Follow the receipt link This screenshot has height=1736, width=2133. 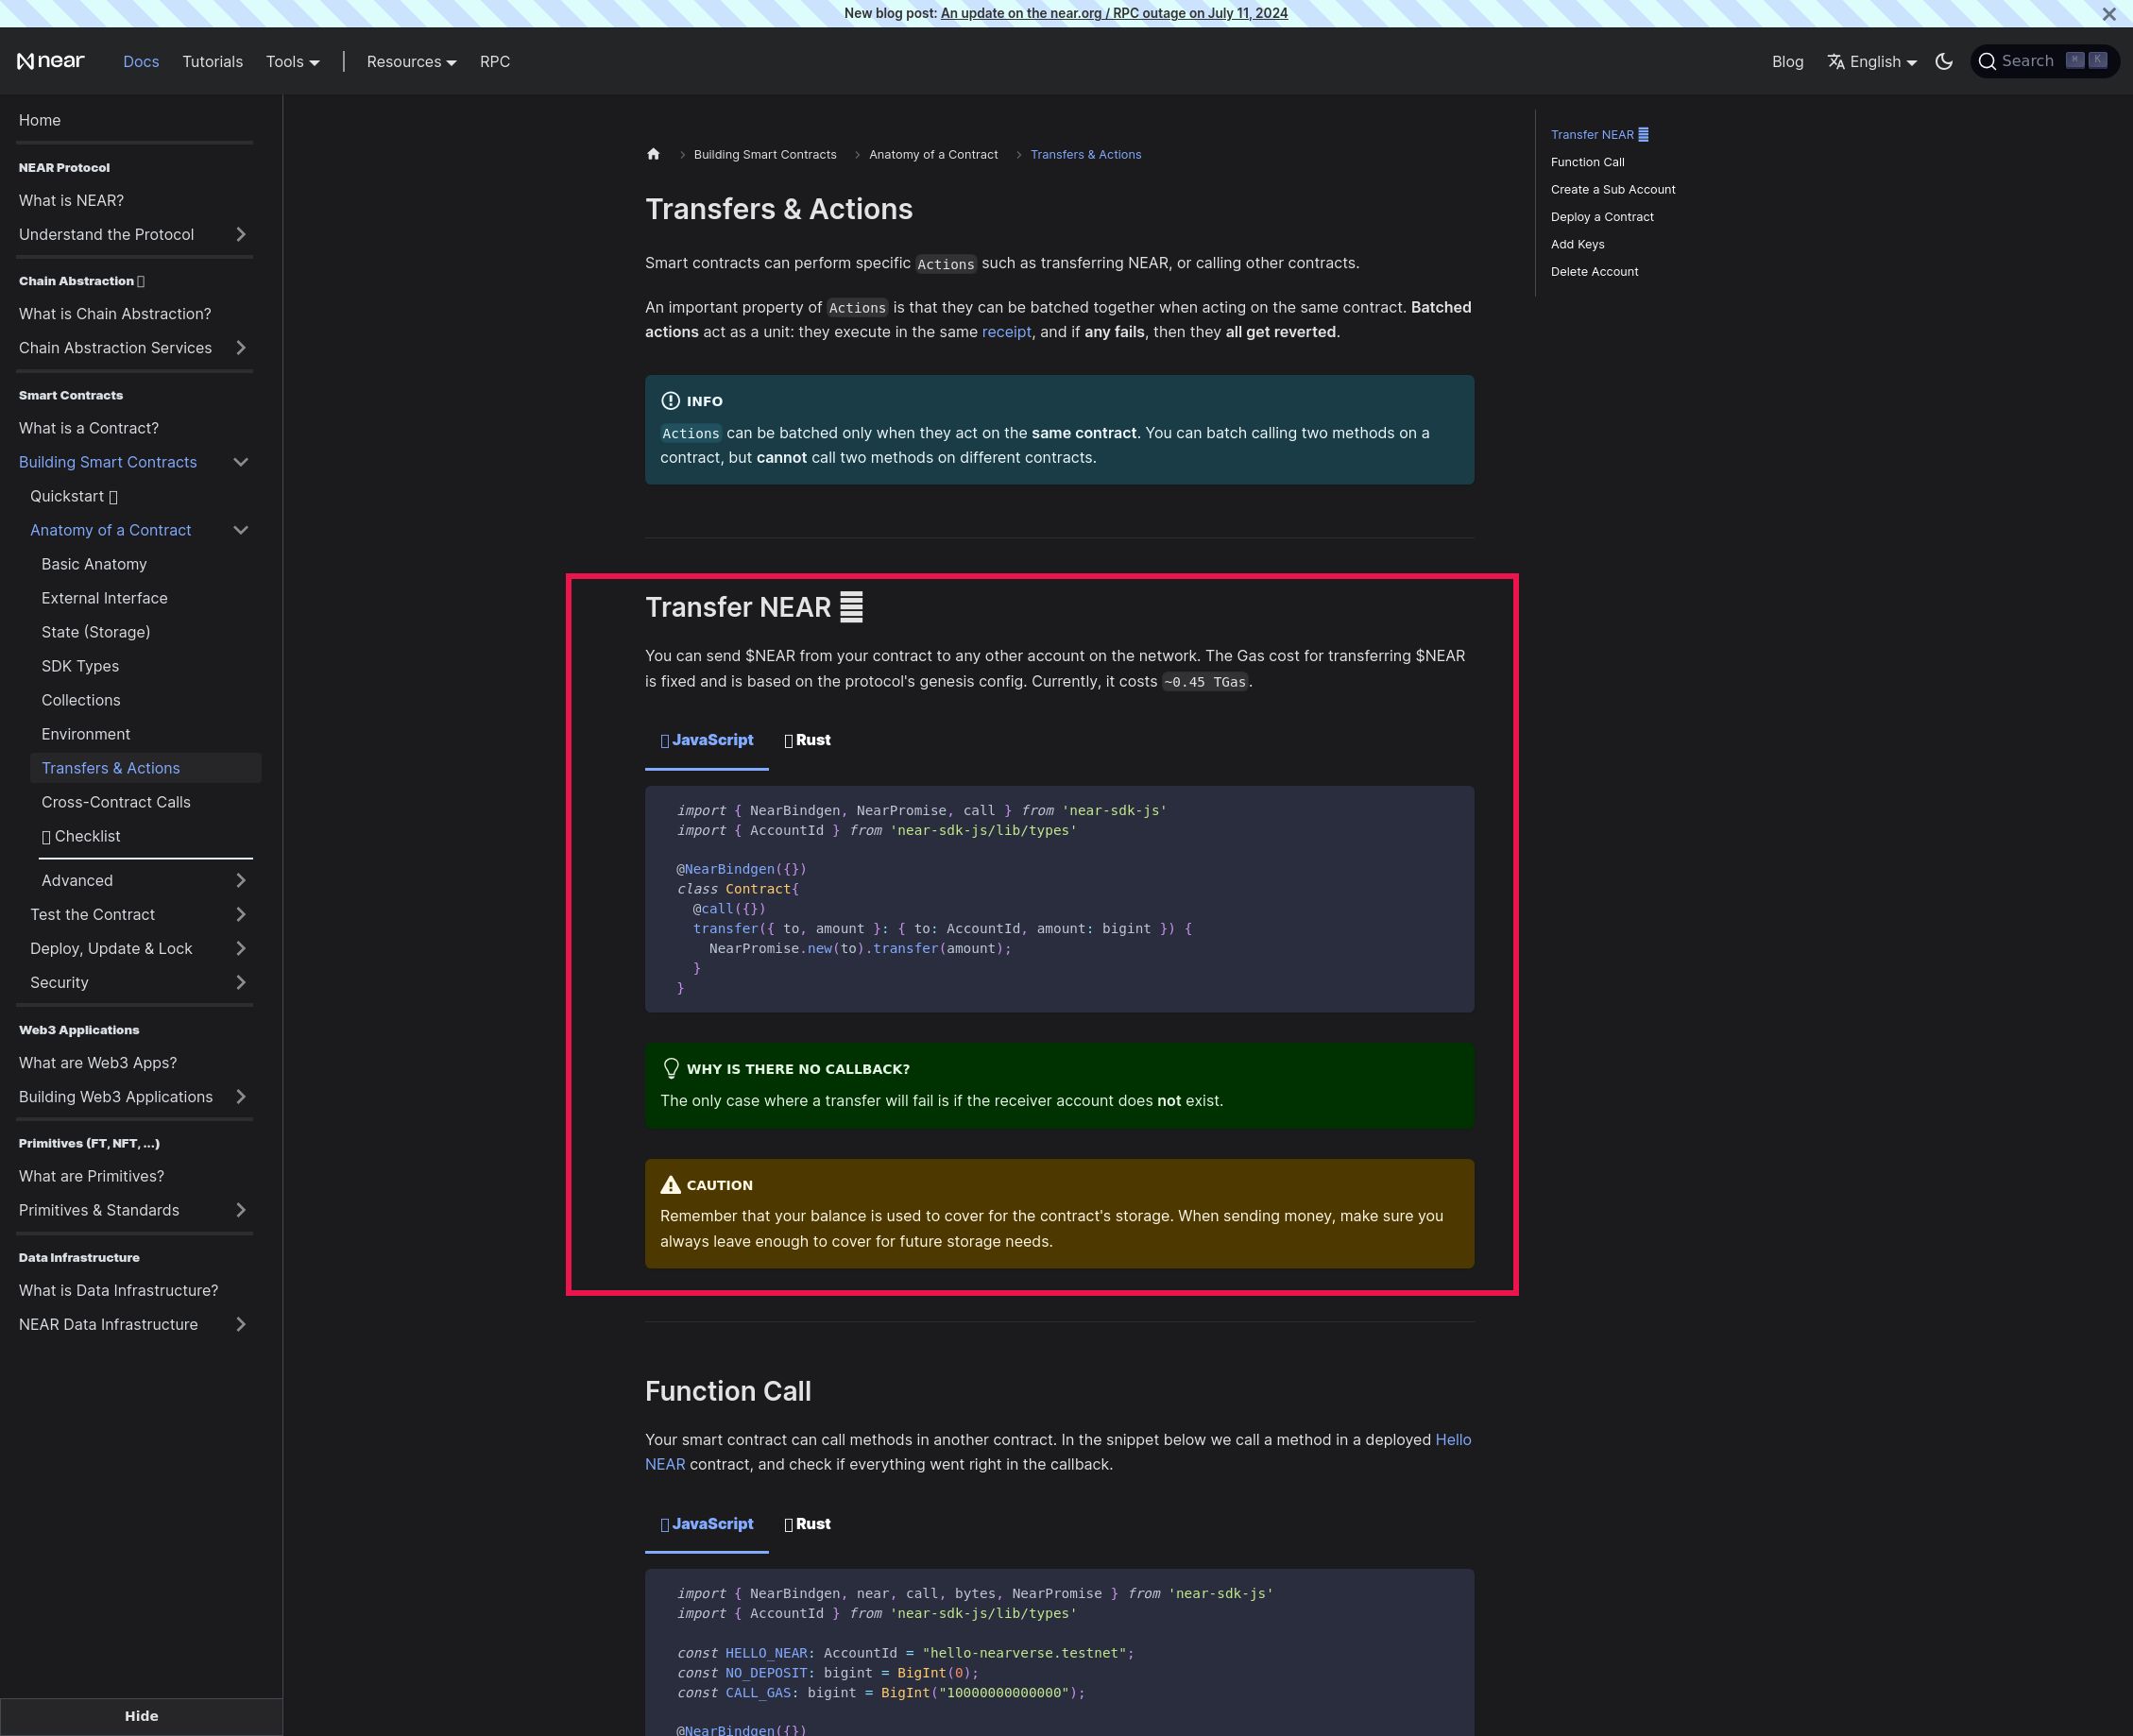[x=1006, y=332]
